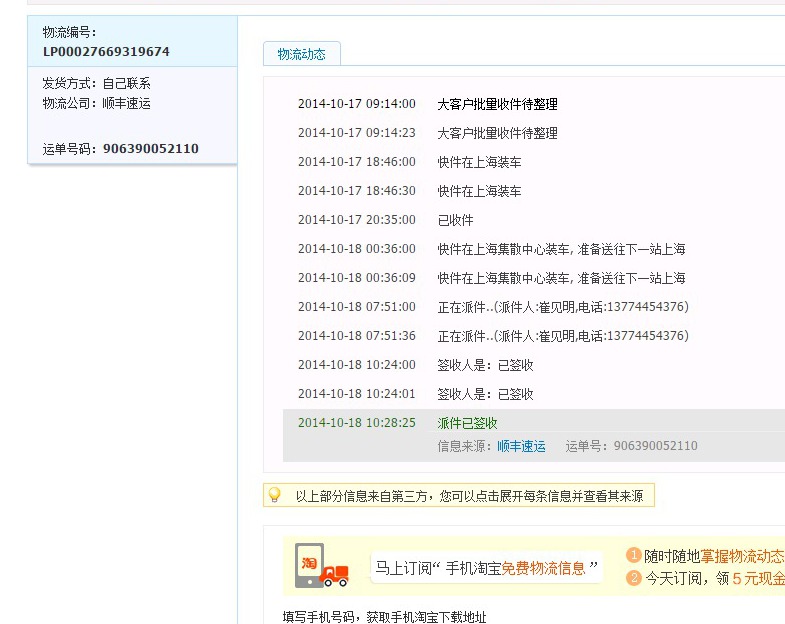Click the 马上订阅 手机淘宝免费物流信息 banner
Image resolution: width=785 pixels, height=624 pixels.
click(x=486, y=568)
